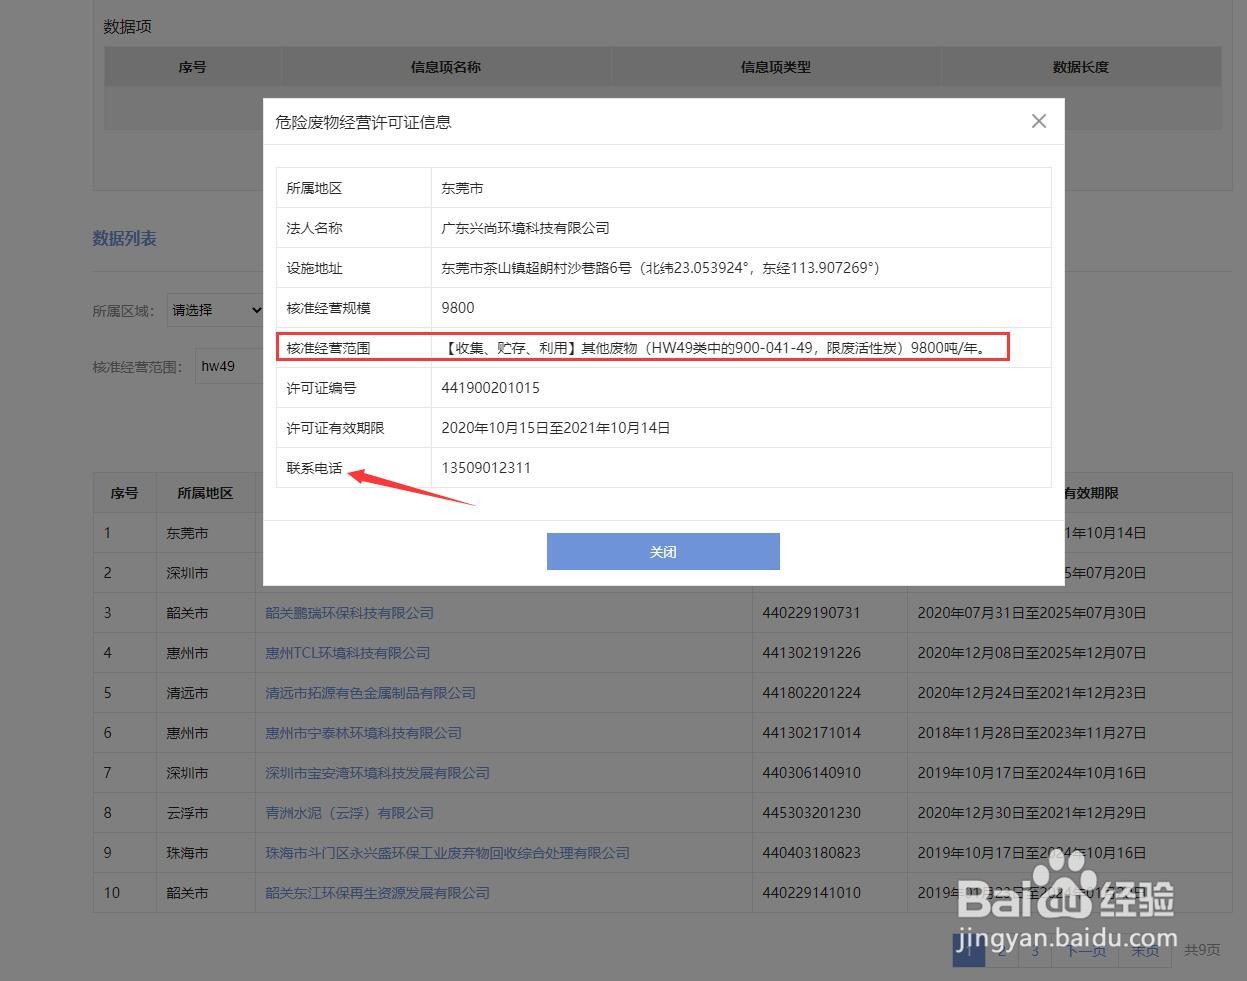Click date range 2020年12月08日至2025年12月07日
The image size is (1247, 981).
click(1032, 653)
